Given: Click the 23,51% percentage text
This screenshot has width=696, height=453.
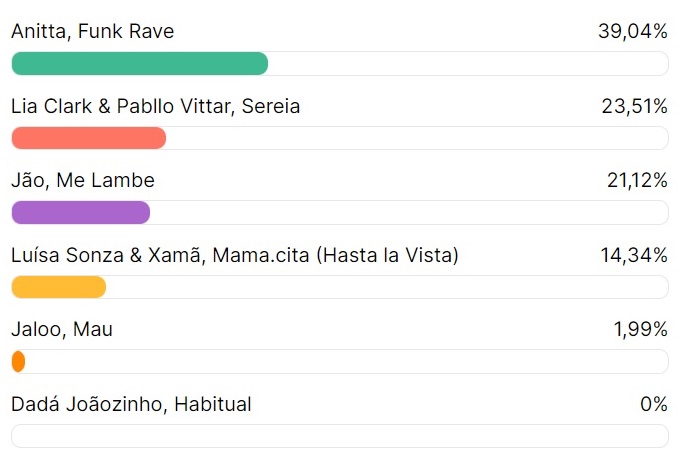Looking at the screenshot, I should (632, 106).
